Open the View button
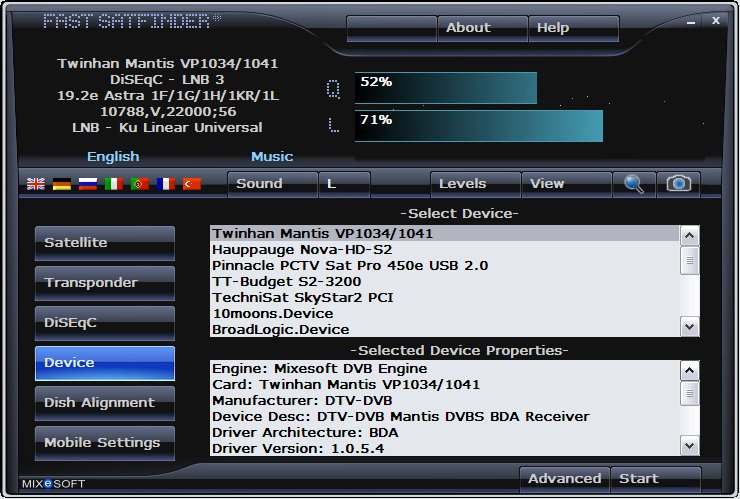Viewport: 740px width, 499px height. (566, 184)
